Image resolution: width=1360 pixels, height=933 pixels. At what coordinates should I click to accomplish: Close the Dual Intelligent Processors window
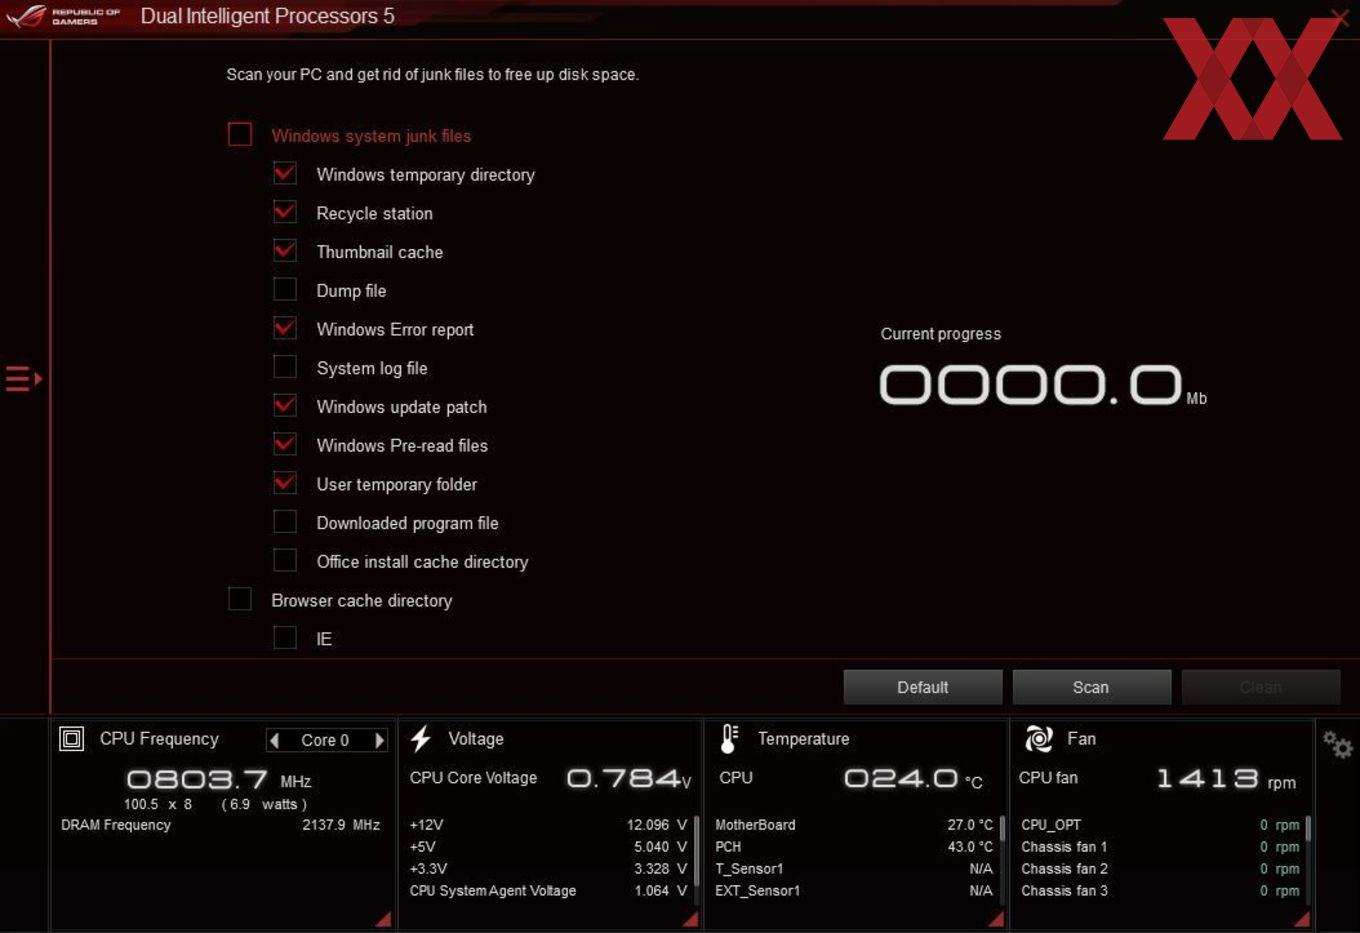click(x=1339, y=17)
